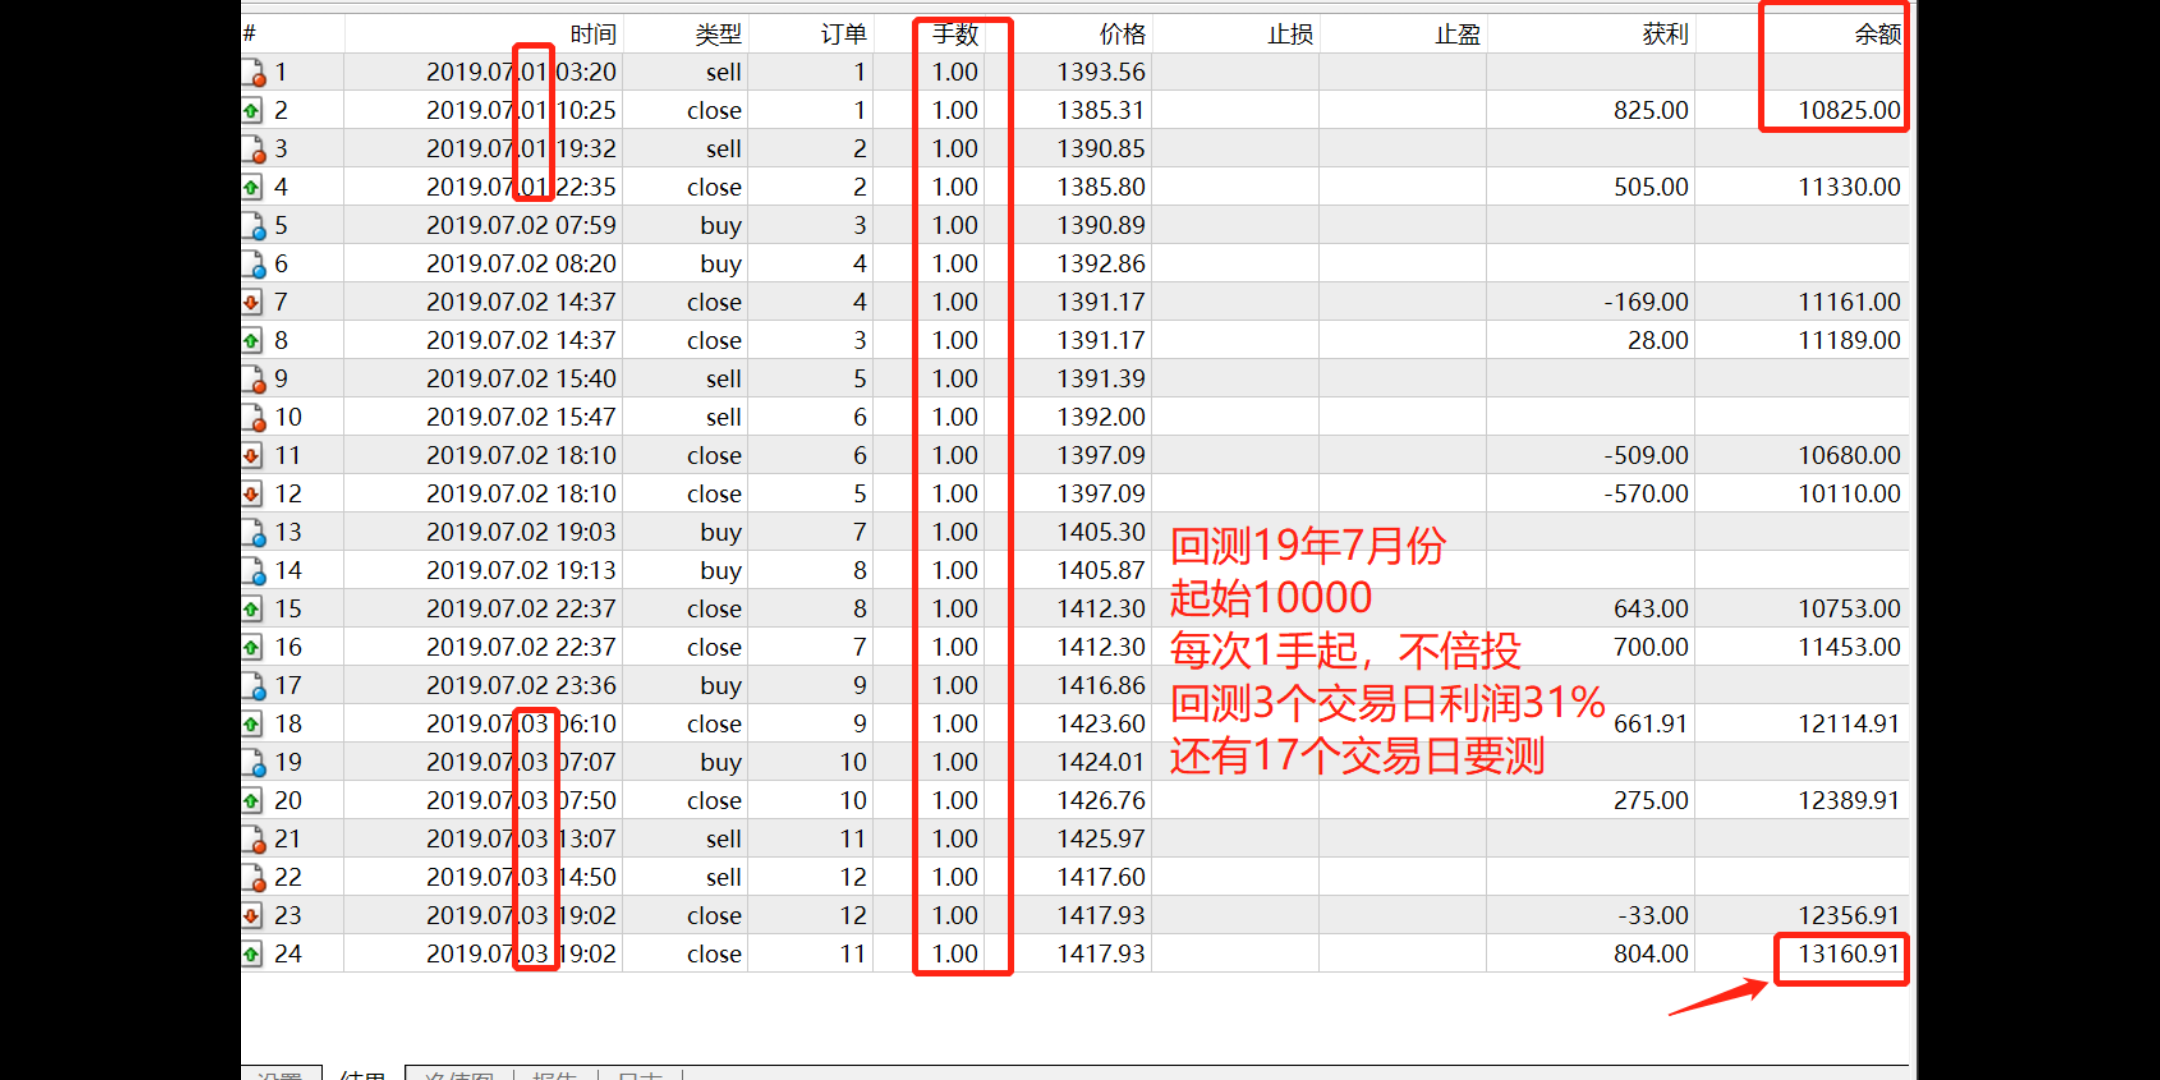Screen dimensions: 2160x1080
Task: Sort by the 订单 column header
Action: tap(843, 34)
